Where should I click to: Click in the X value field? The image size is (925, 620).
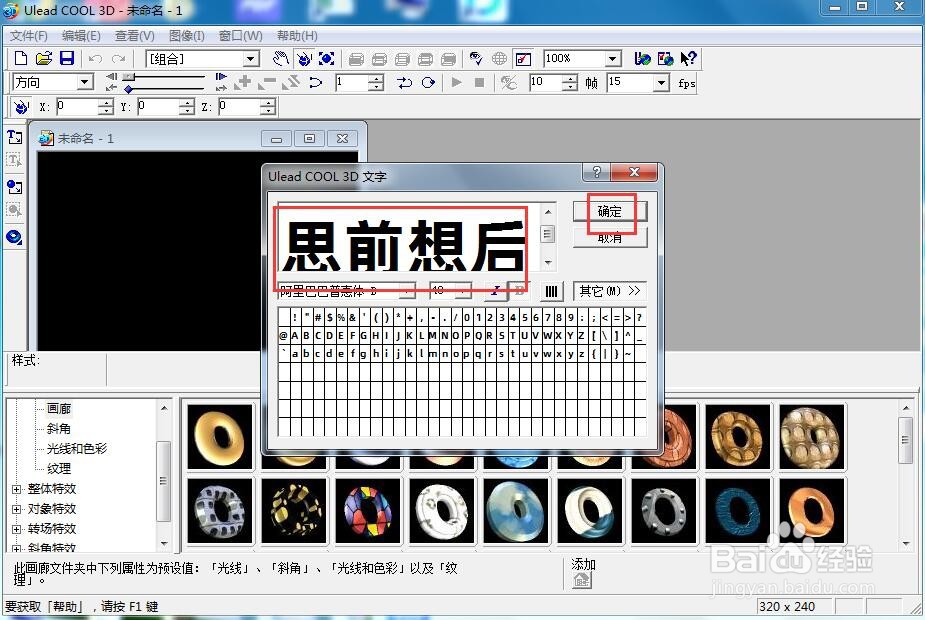point(78,107)
